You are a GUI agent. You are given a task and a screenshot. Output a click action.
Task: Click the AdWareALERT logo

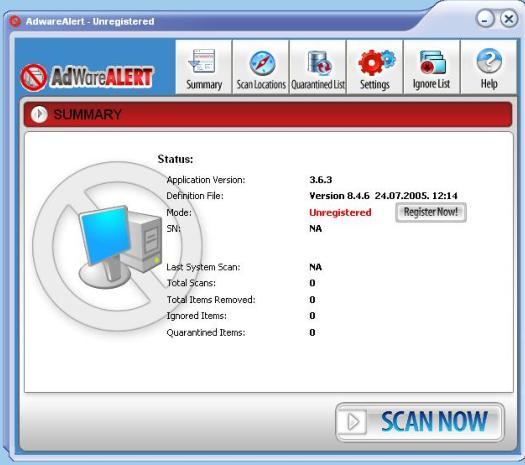(86, 77)
